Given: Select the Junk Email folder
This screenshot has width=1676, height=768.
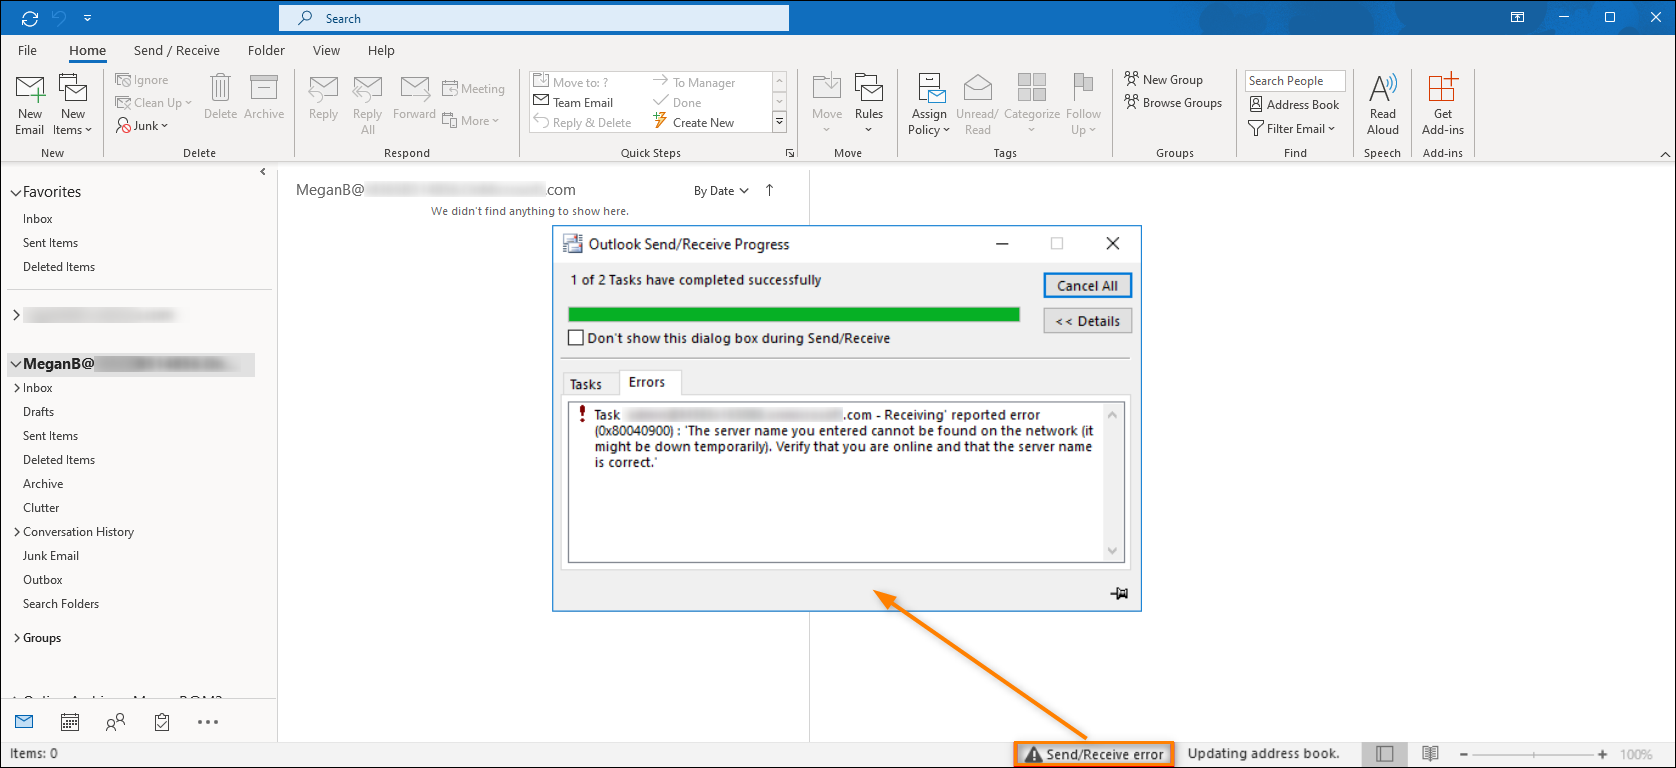Looking at the screenshot, I should tap(51, 556).
